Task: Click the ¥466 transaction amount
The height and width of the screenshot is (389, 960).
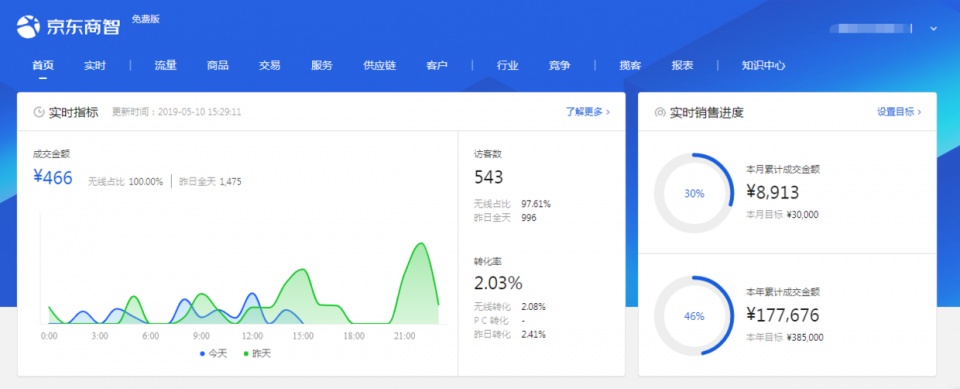Action: 53,178
